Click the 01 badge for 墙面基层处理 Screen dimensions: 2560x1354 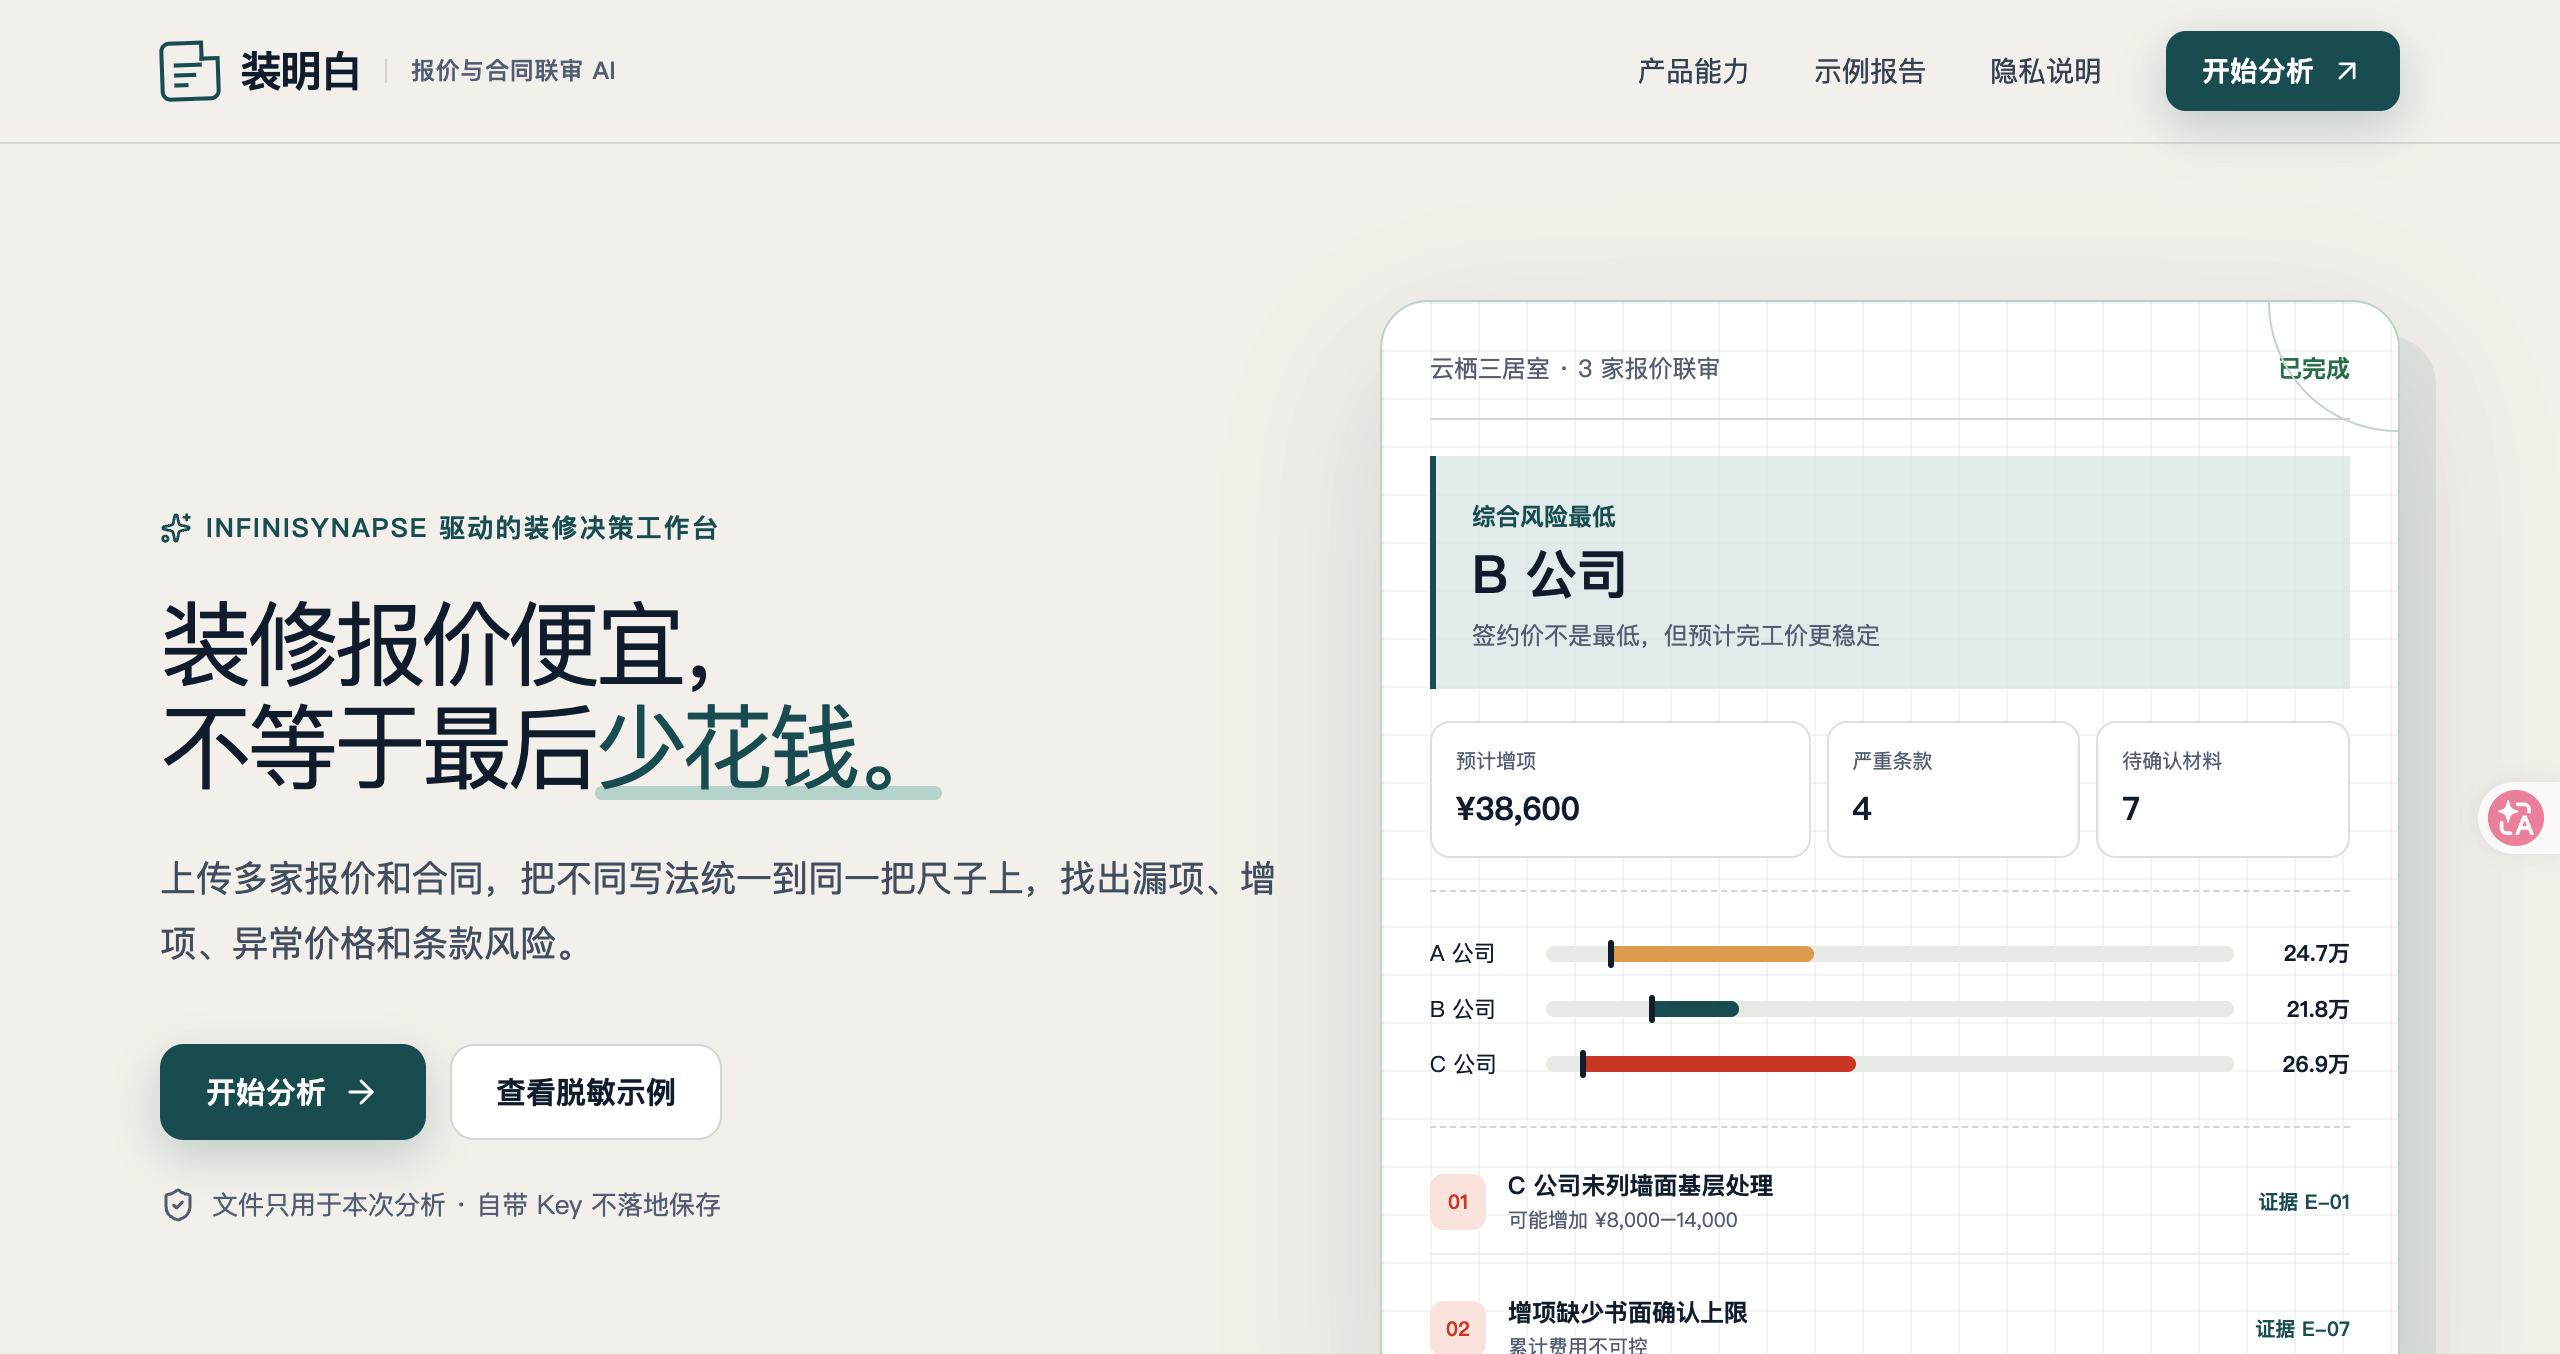(1458, 1202)
